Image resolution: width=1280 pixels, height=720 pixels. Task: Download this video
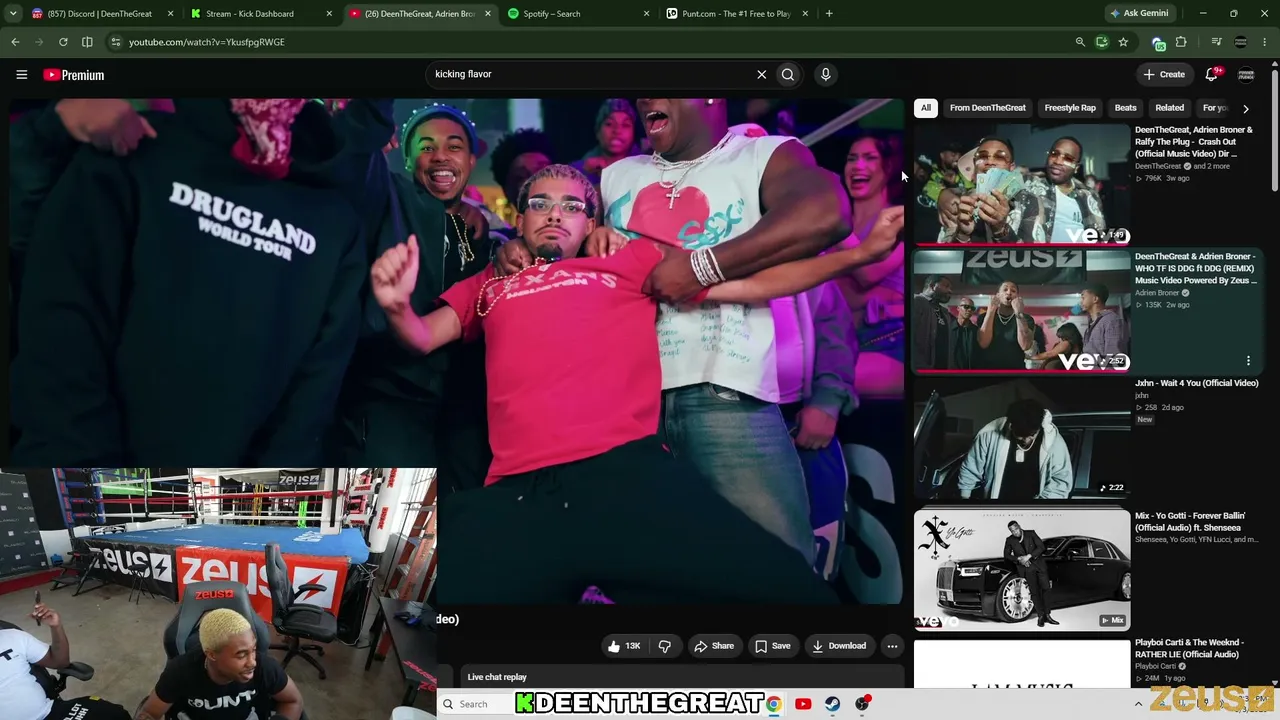pos(839,646)
